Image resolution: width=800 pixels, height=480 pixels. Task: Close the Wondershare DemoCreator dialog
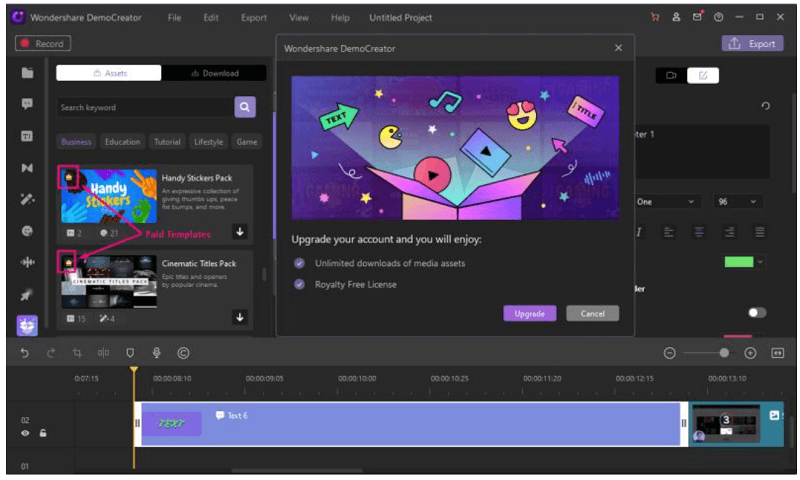(x=618, y=48)
